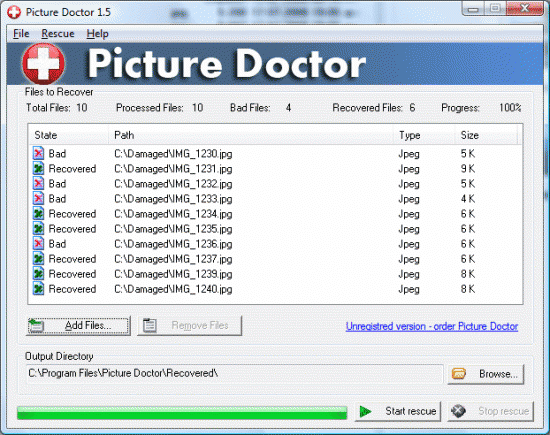Open the Help menu
Screen dimensions: 550x435
[x=98, y=34]
